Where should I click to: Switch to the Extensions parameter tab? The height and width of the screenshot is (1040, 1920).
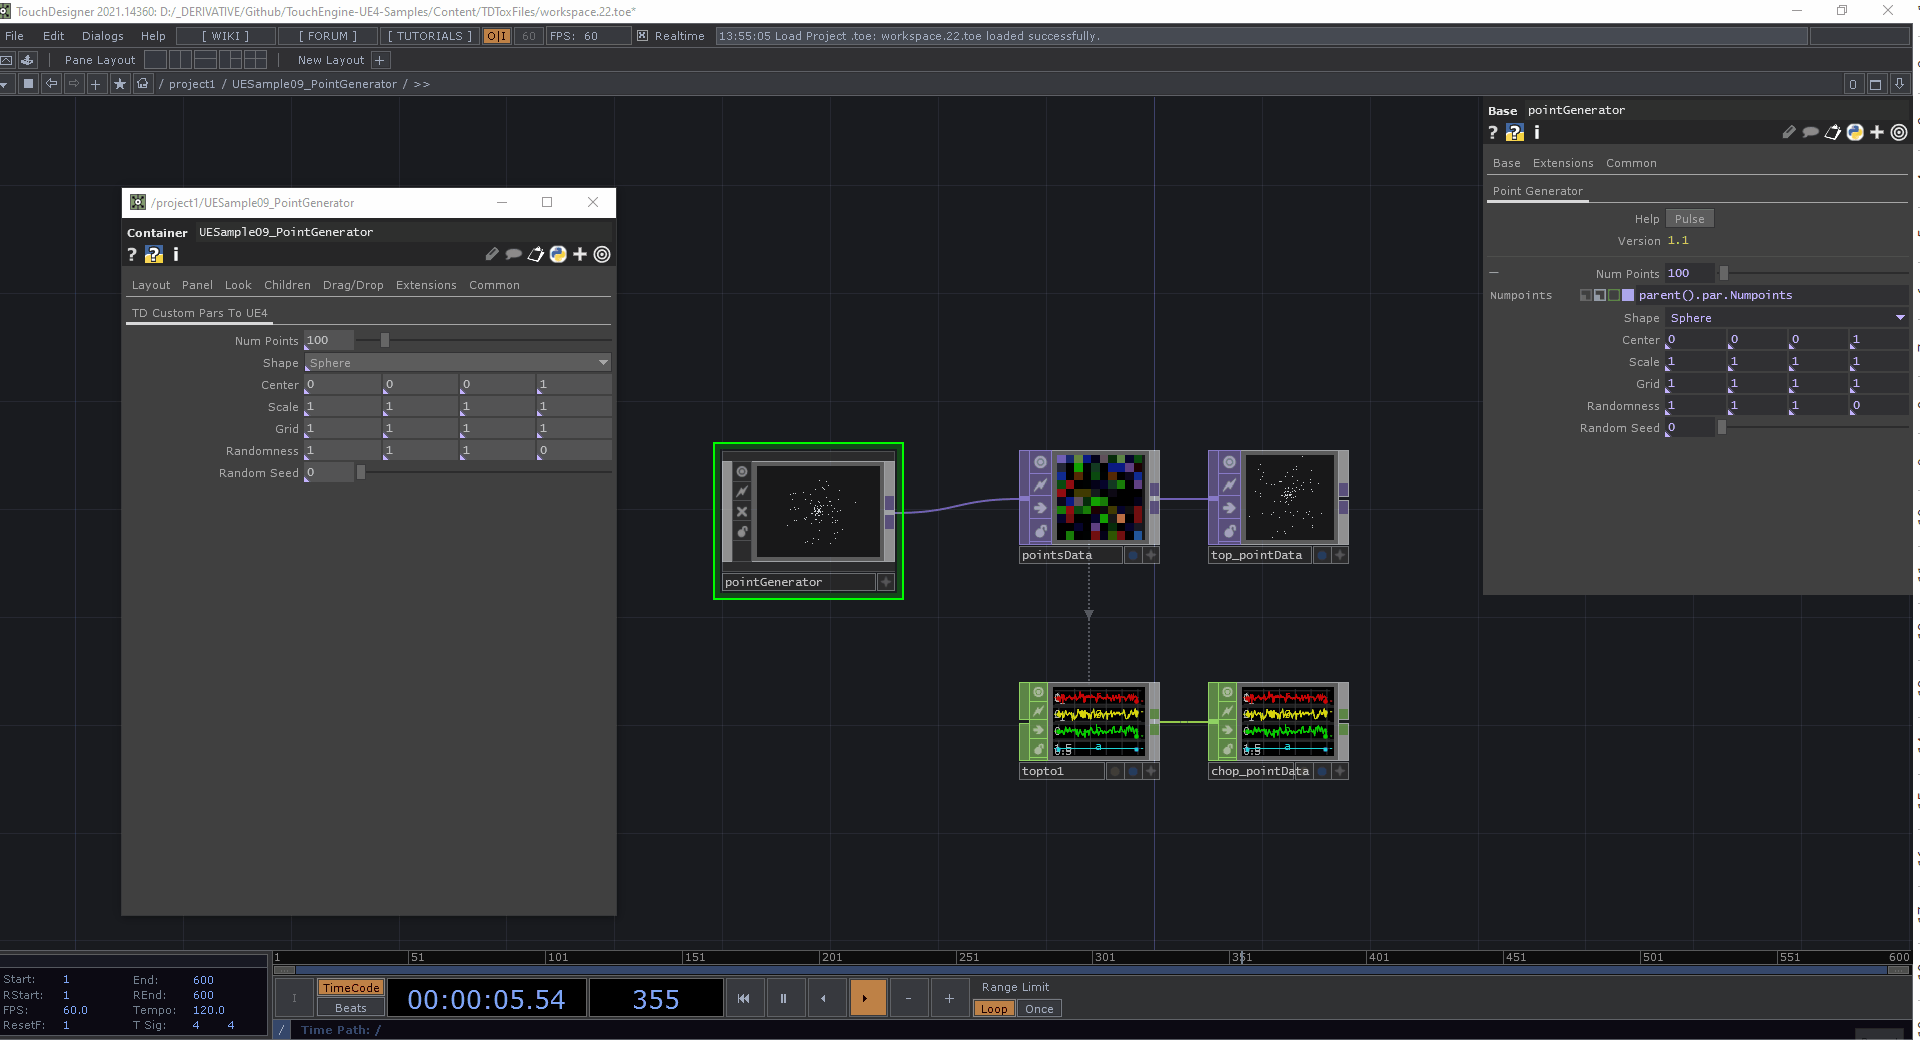pyautogui.click(x=1562, y=163)
